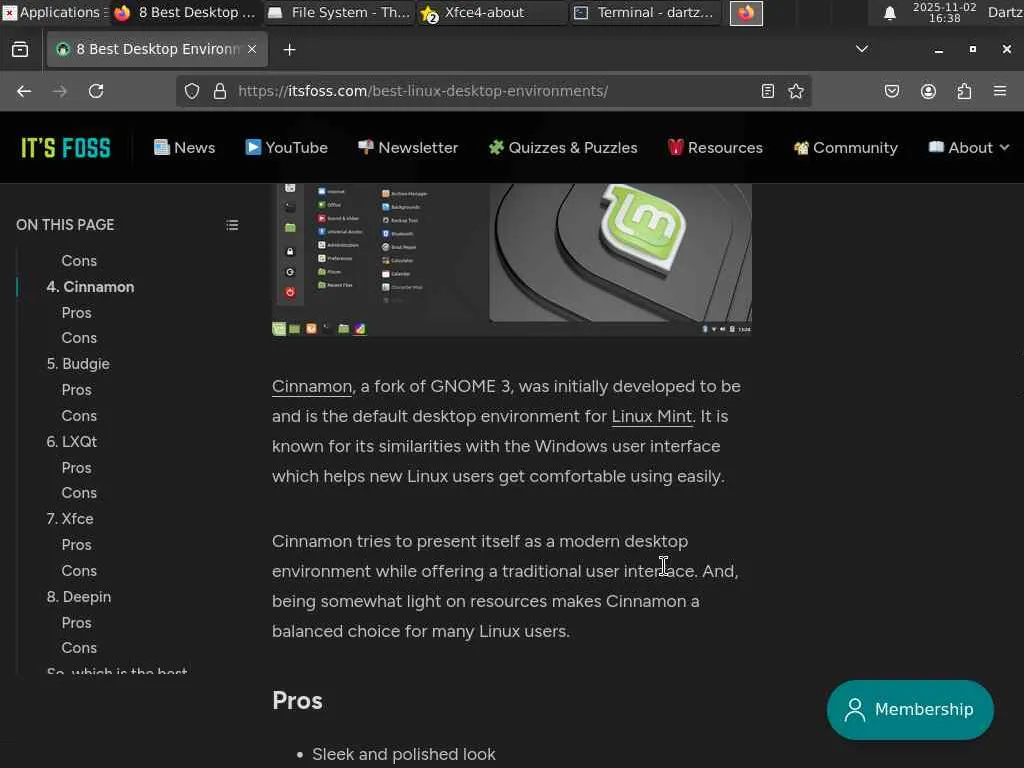
Task: Open the Applications menu in the panel
Action: [55, 12]
